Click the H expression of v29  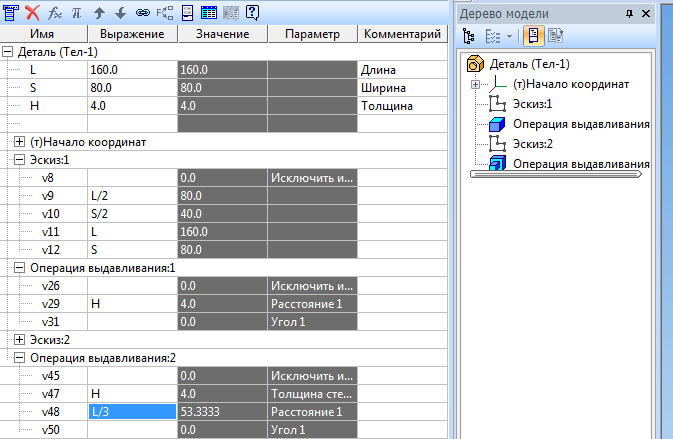click(132, 304)
